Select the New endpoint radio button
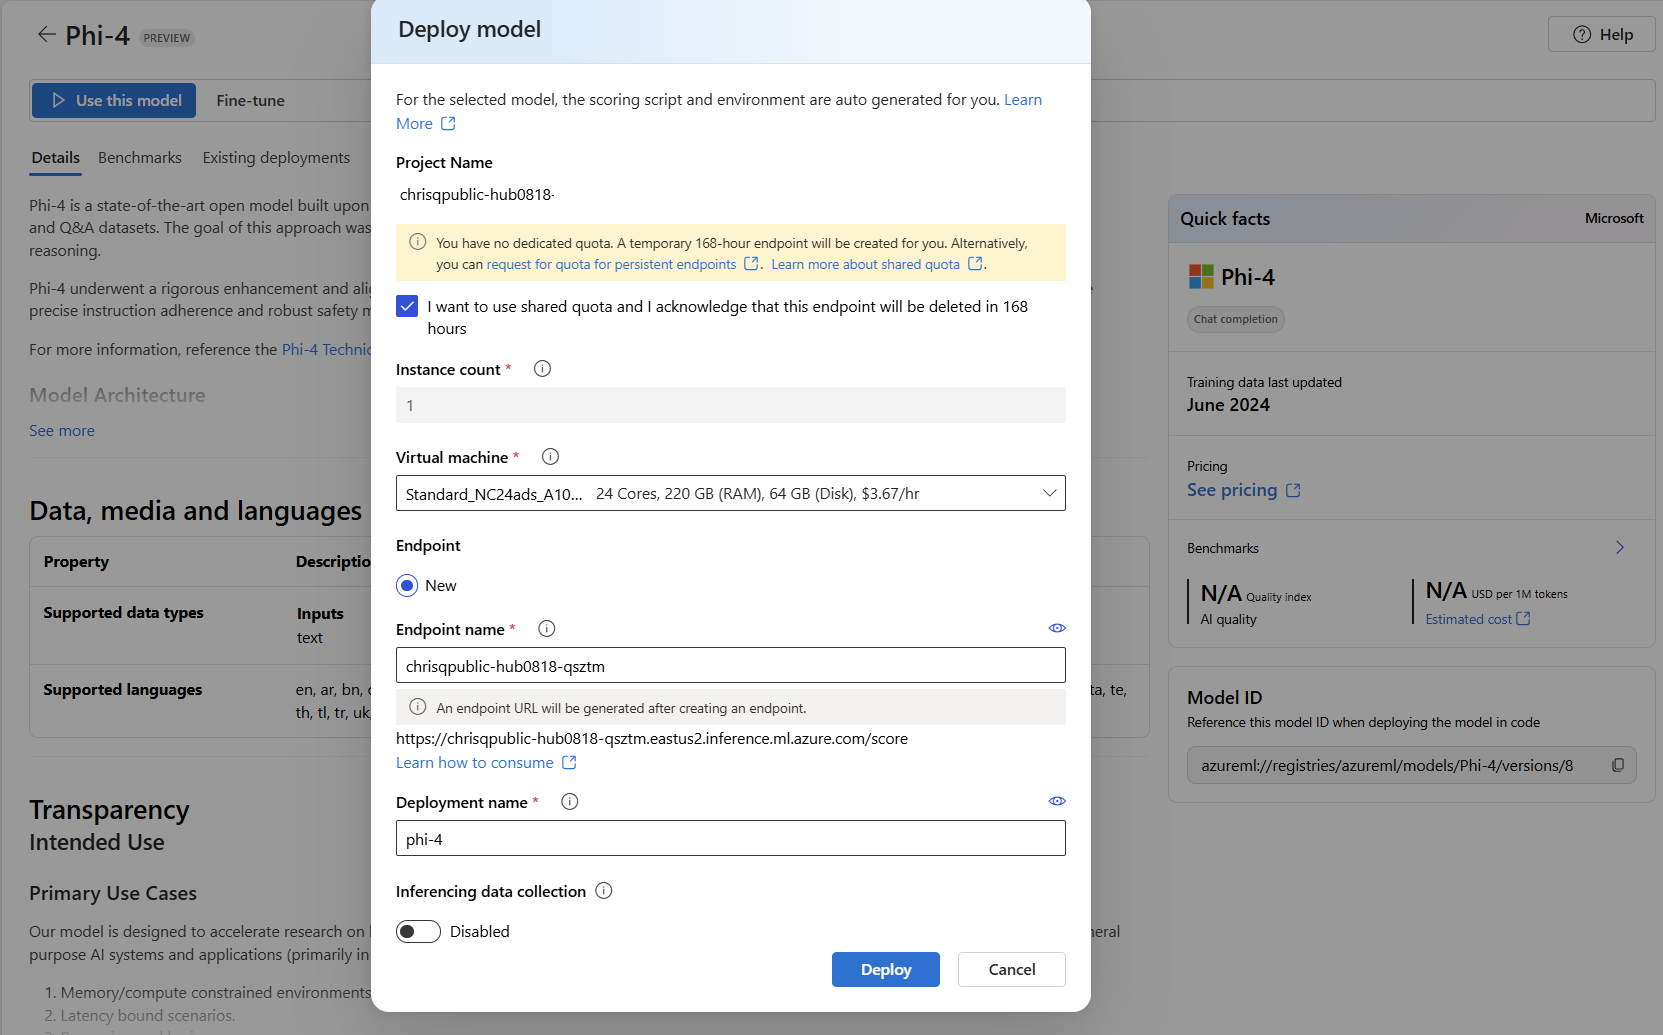The width and height of the screenshot is (1663, 1035). (407, 585)
